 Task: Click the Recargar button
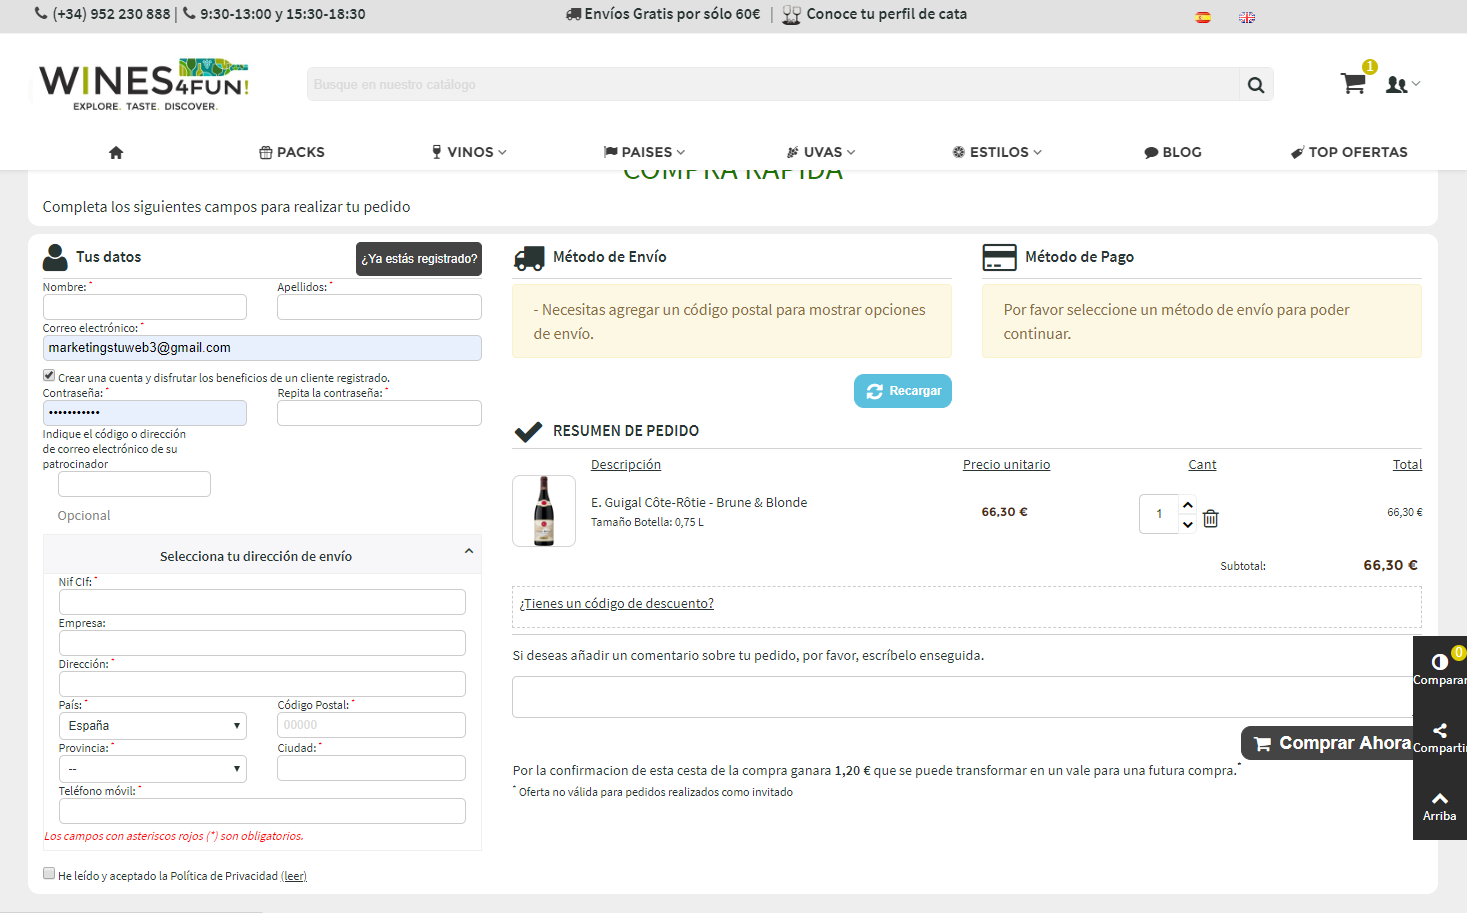[903, 391]
